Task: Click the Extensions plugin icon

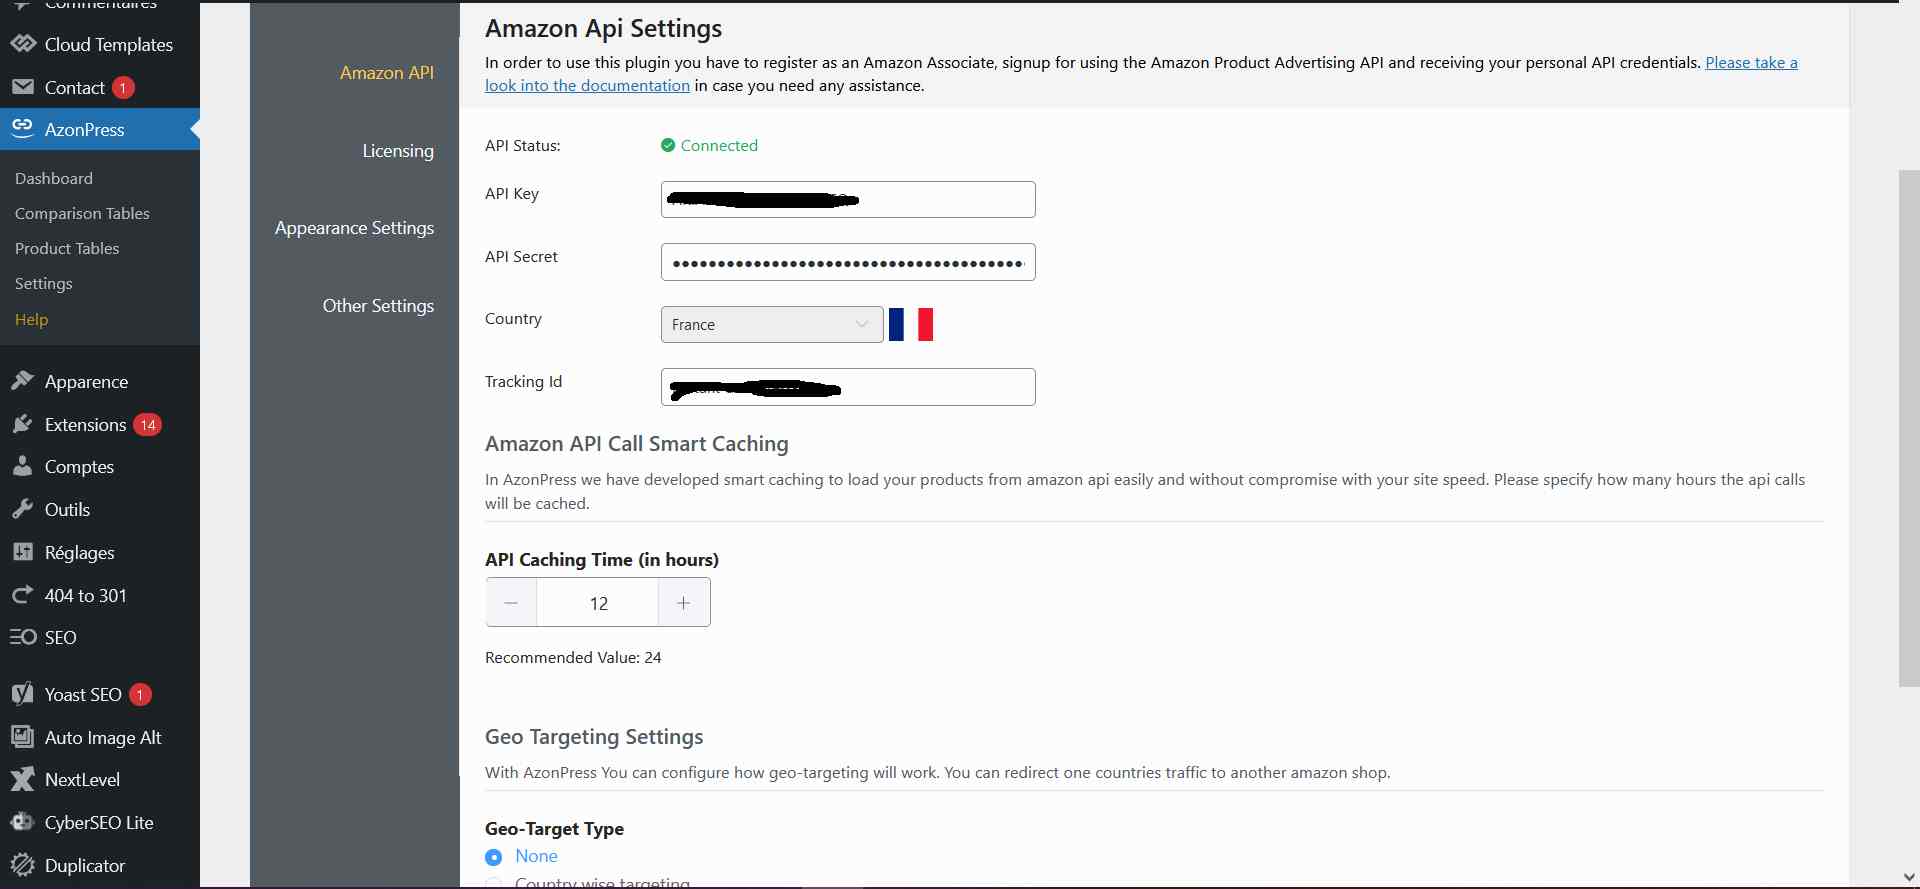Action: [23, 424]
